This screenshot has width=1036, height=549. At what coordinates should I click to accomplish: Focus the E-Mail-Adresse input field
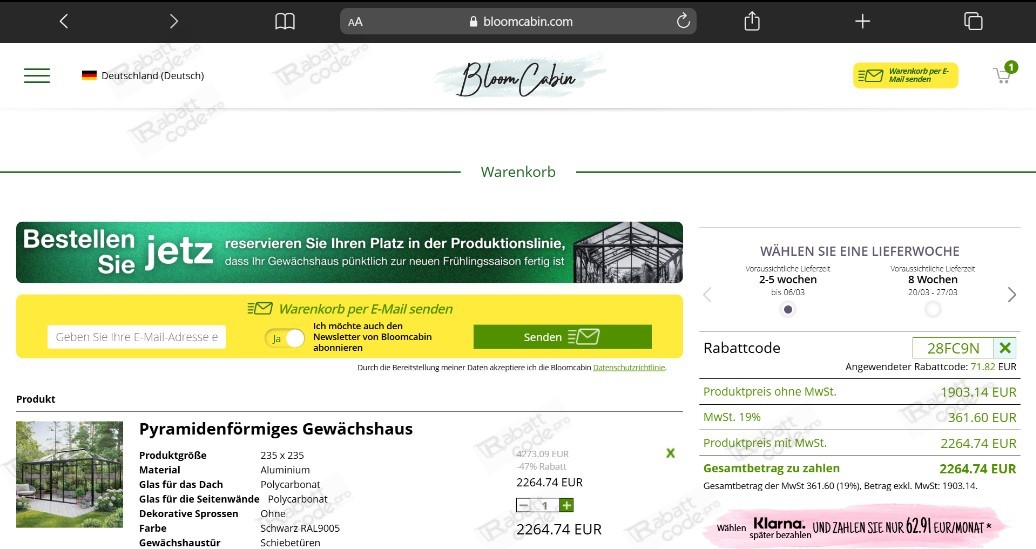coord(137,337)
